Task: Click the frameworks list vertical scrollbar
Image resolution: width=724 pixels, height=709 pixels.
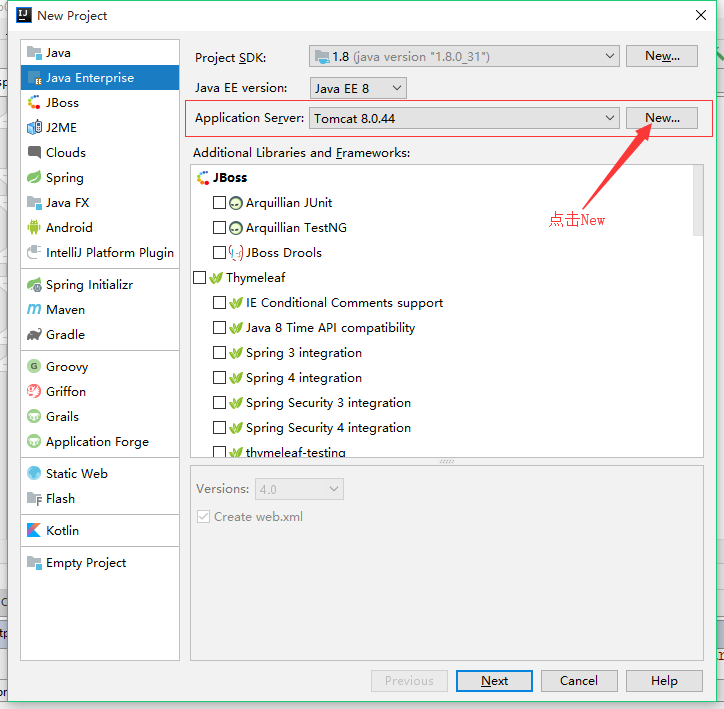Action: coord(698,201)
